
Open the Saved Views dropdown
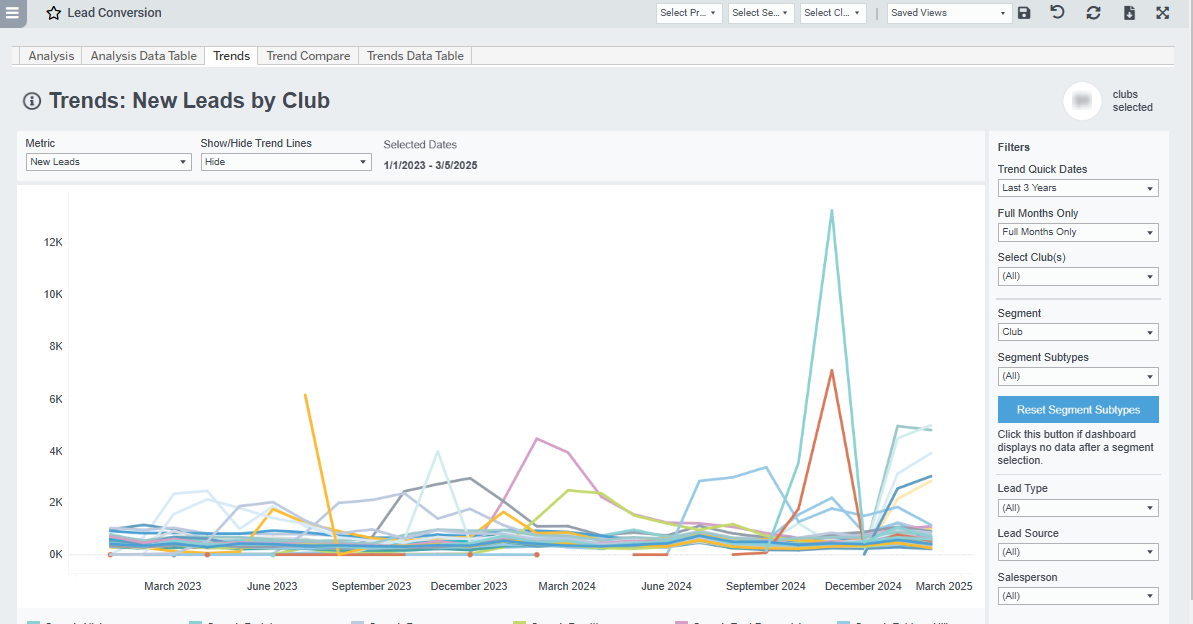coord(948,13)
